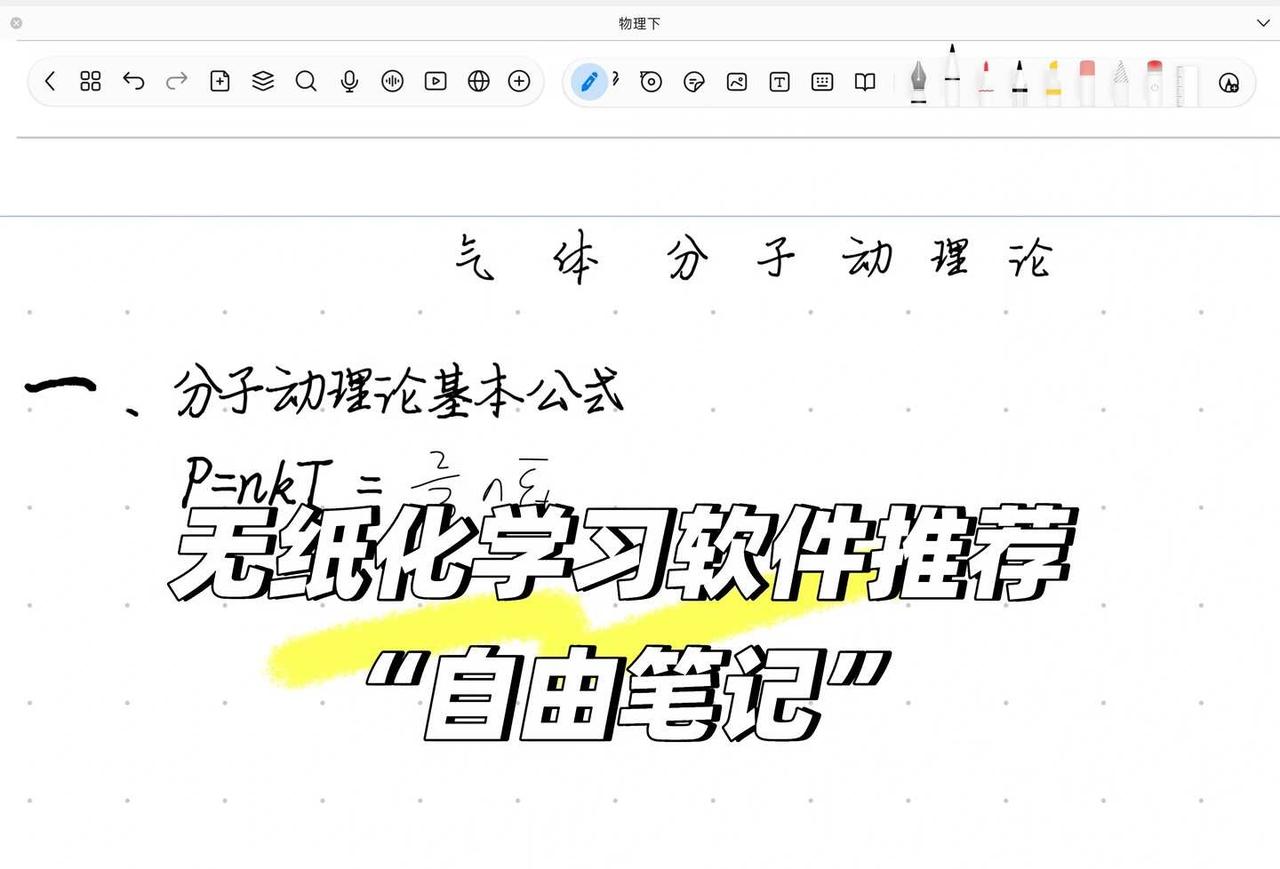The height and width of the screenshot is (869, 1280).
Task: Close the window with gray X button
Action: tap(16, 22)
